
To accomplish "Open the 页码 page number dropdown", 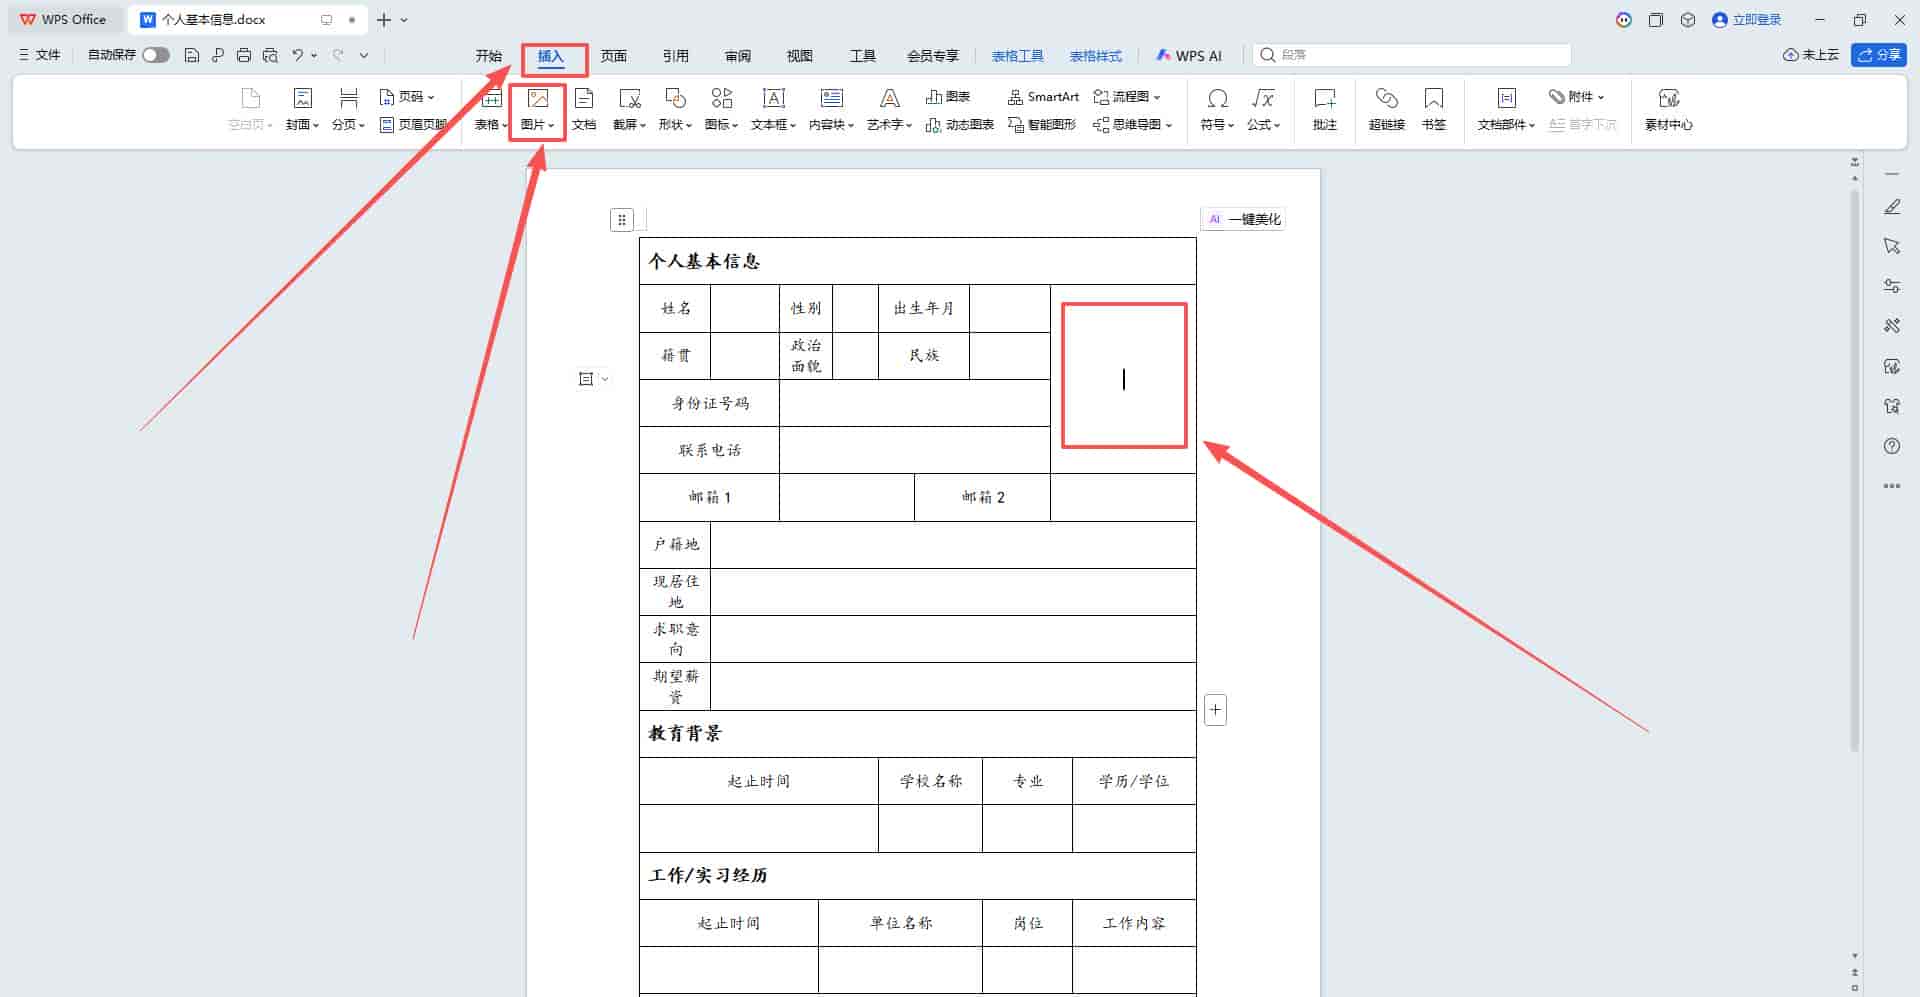I will pos(407,97).
